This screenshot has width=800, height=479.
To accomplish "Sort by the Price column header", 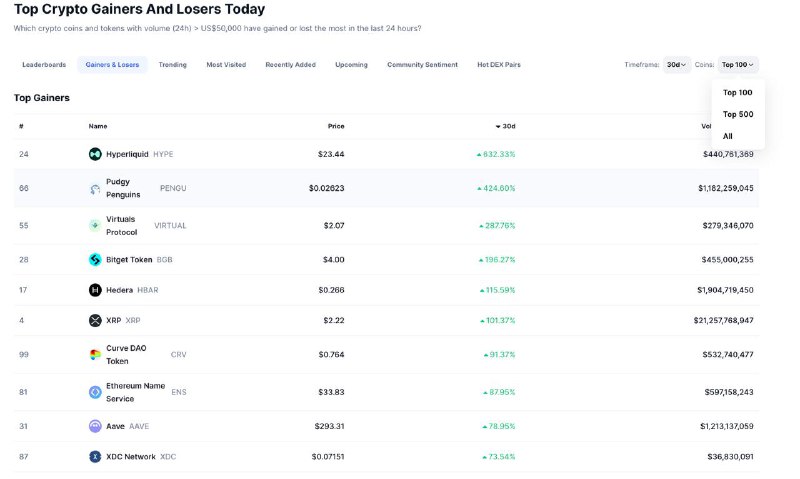I will (336, 127).
